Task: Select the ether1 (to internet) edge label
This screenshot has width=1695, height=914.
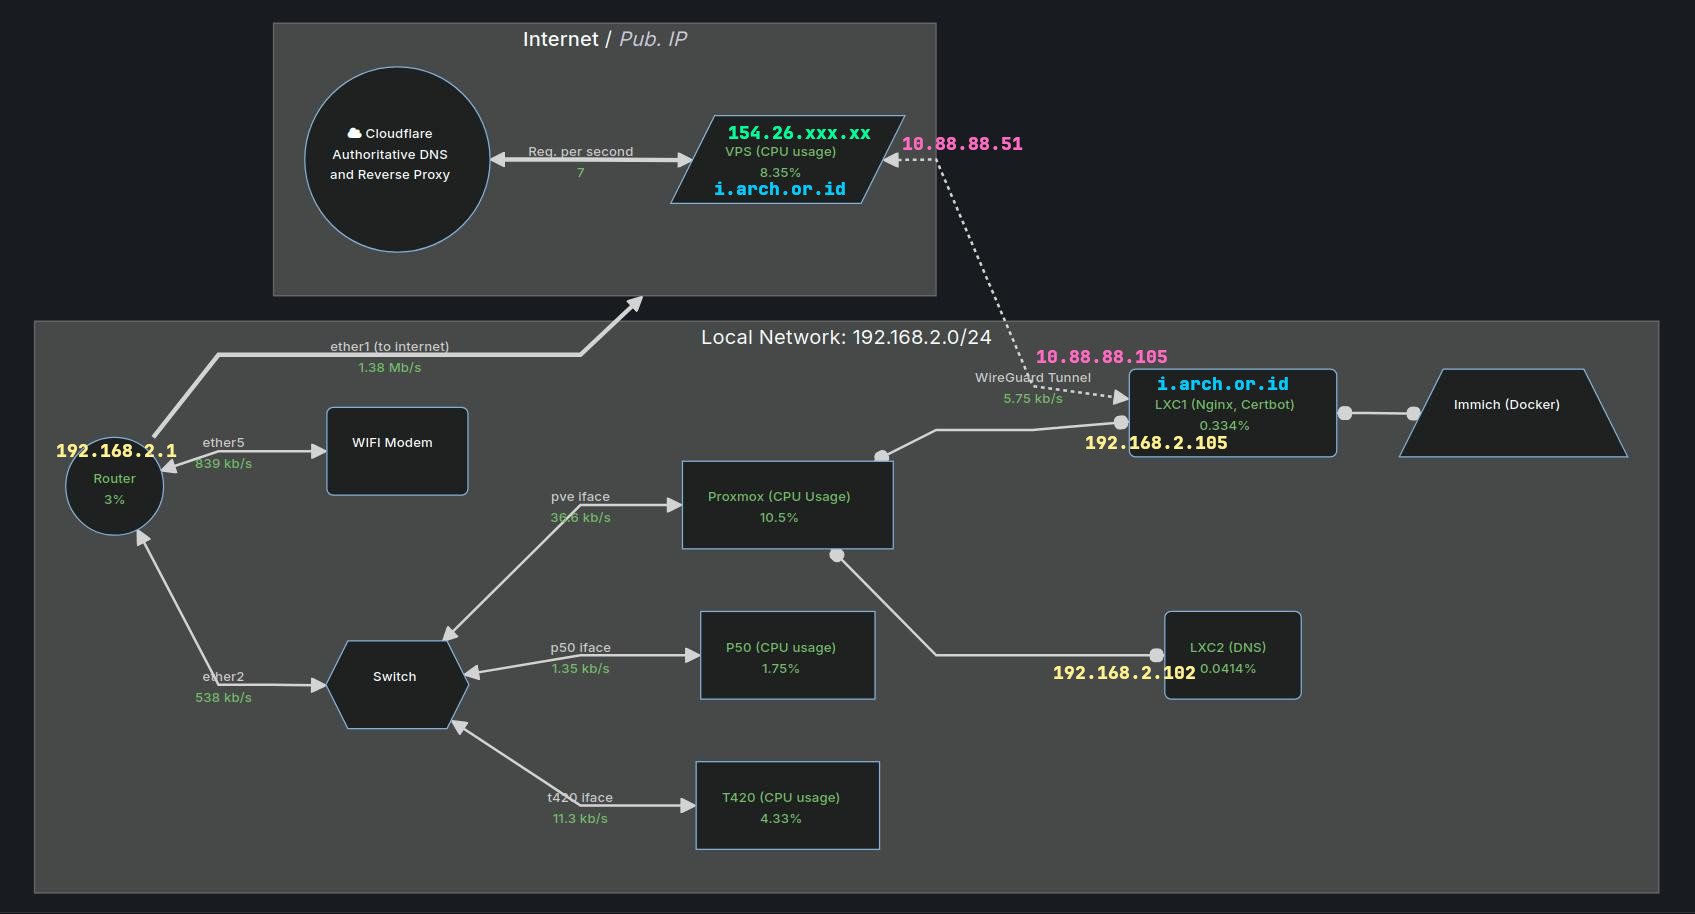Action: [x=390, y=347]
